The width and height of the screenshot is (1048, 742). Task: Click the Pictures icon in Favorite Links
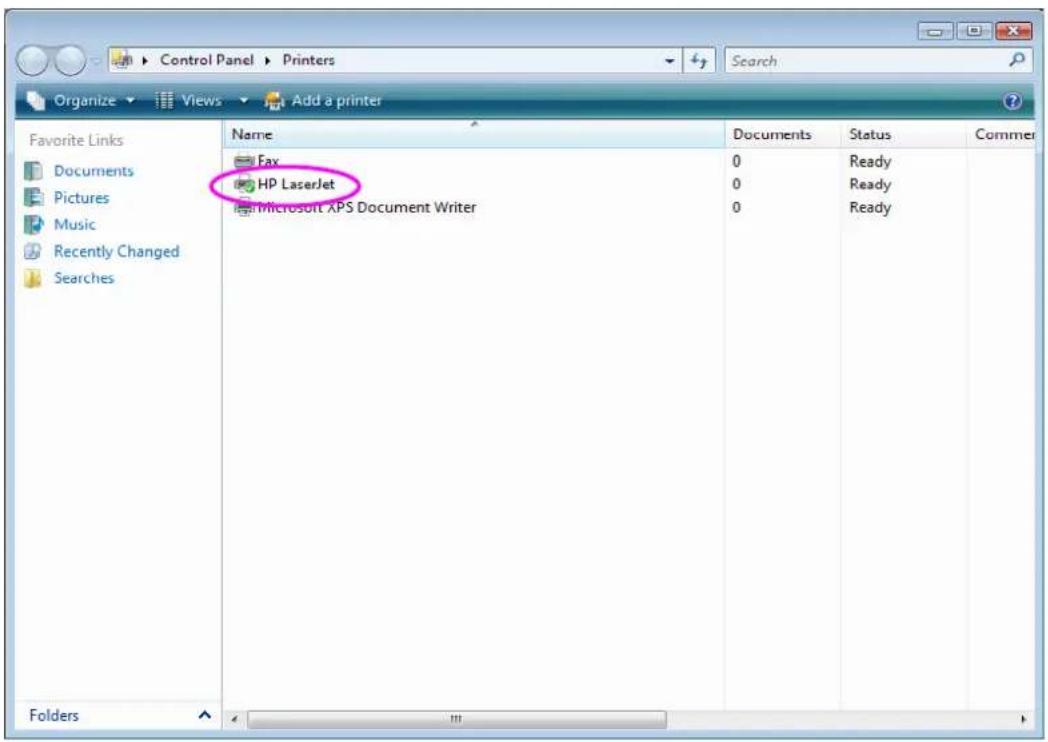point(33,198)
